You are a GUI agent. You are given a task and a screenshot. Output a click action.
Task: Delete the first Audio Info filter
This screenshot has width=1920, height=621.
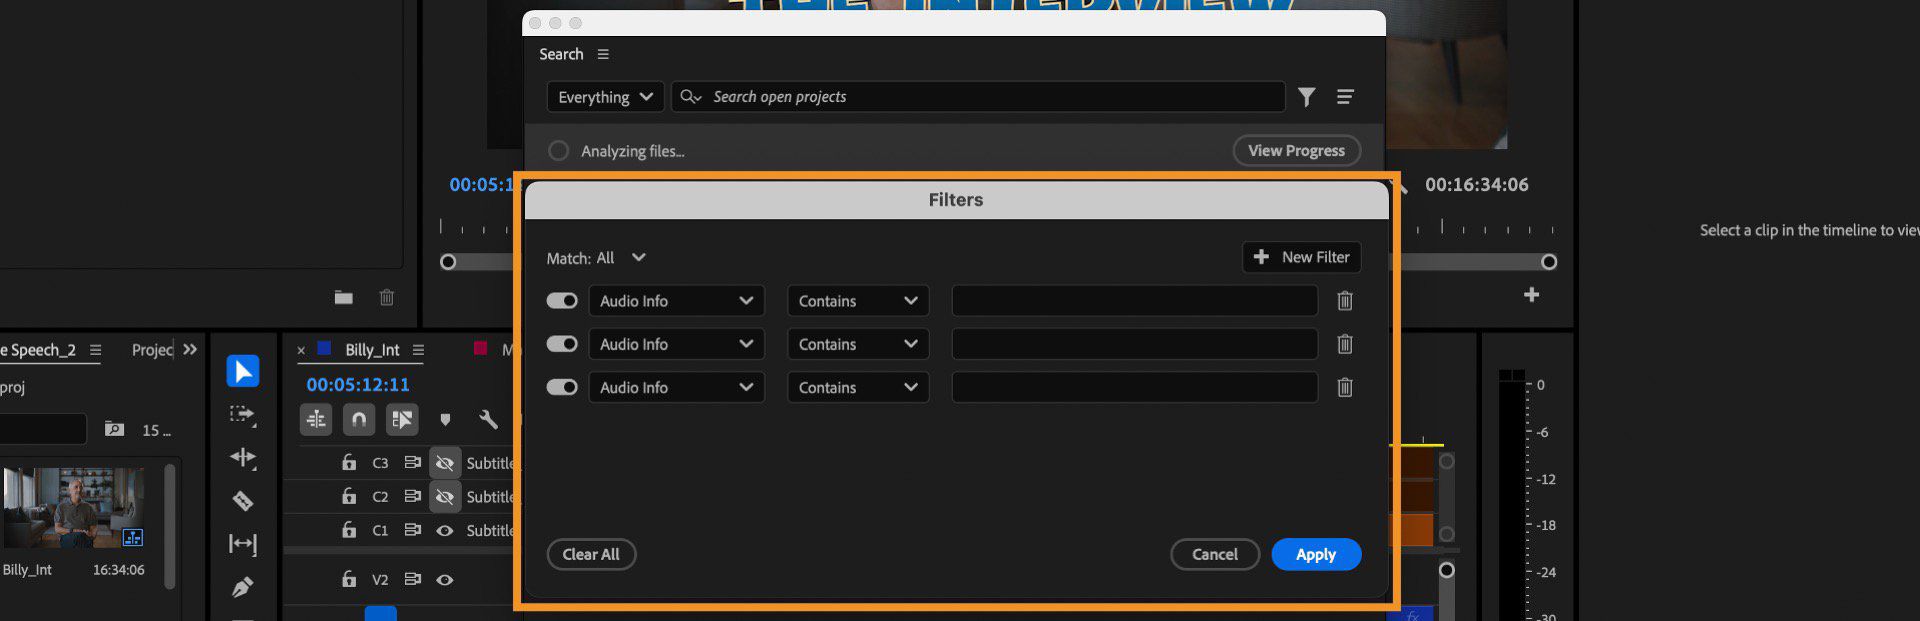click(x=1345, y=301)
